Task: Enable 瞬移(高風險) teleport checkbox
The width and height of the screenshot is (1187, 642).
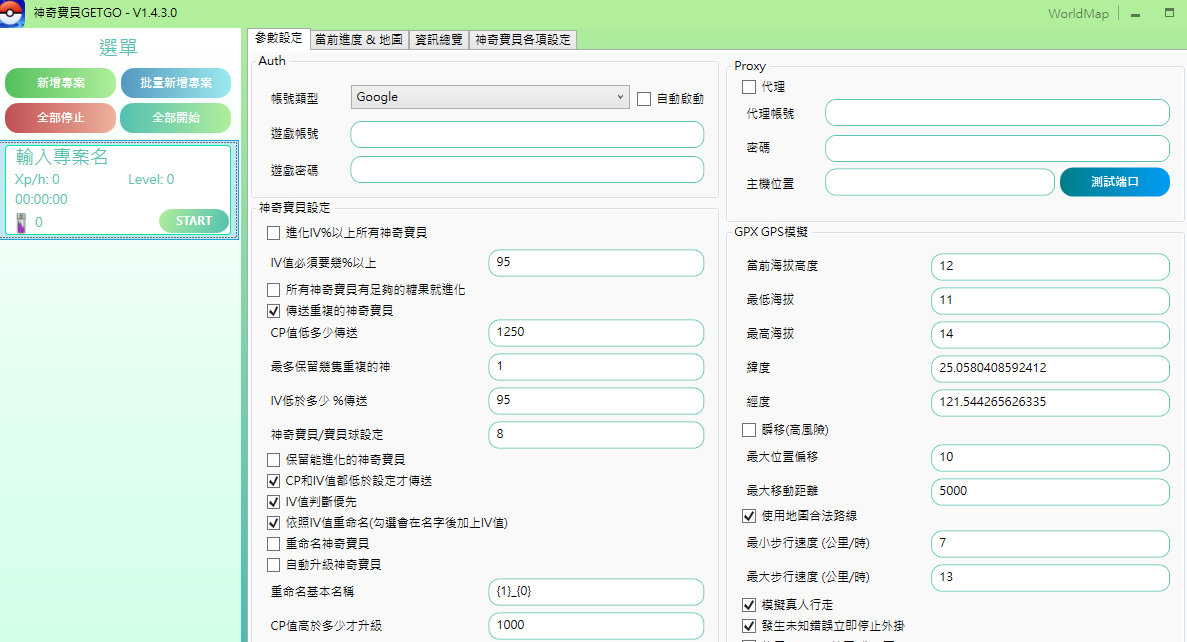Action: click(749, 430)
